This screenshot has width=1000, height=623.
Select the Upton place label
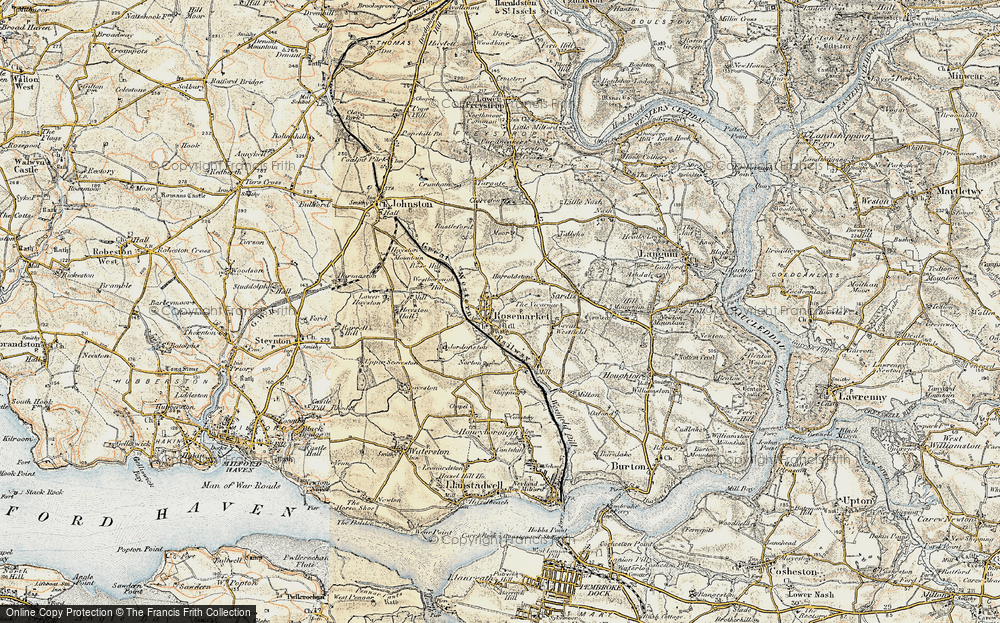click(x=858, y=501)
